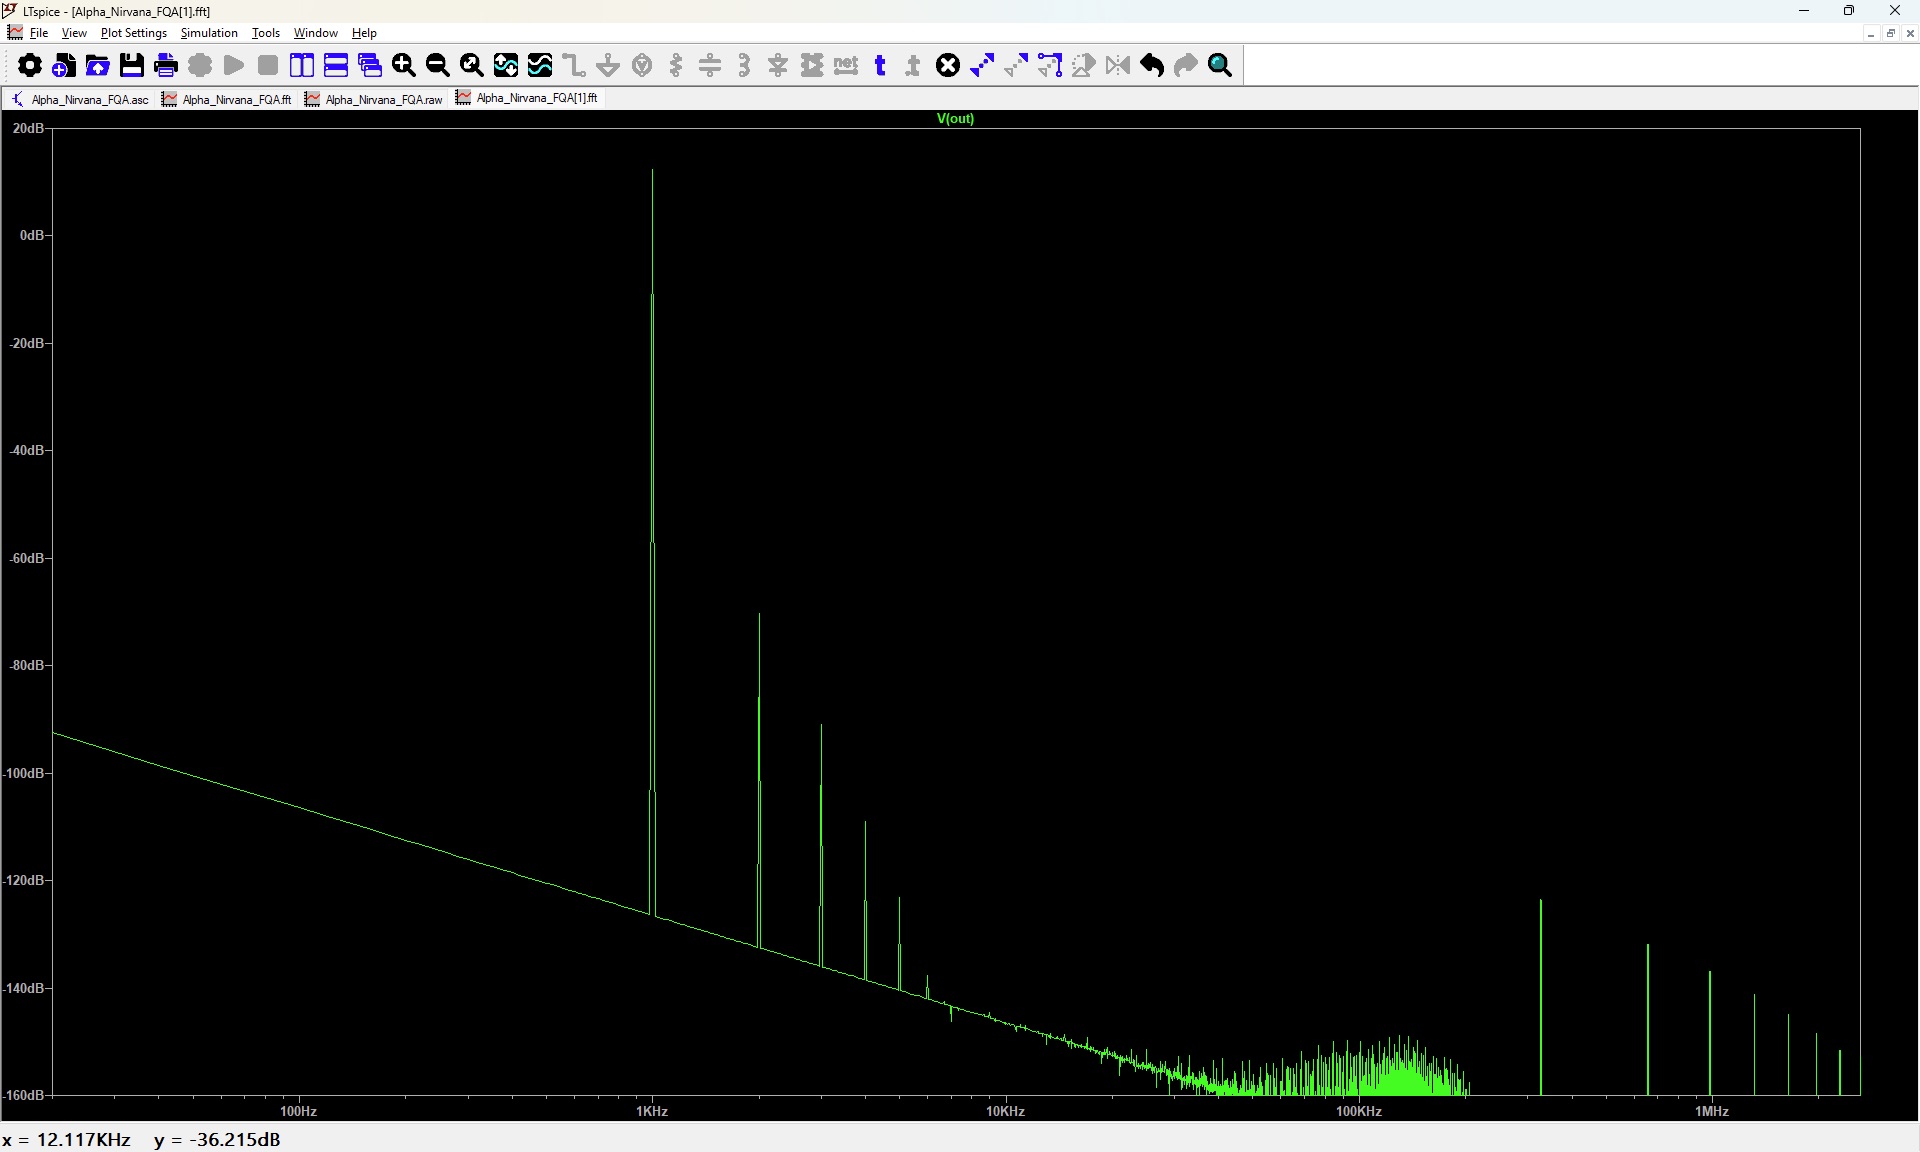Click the 20dB axis label
1920x1152 pixels.
[x=28, y=128]
